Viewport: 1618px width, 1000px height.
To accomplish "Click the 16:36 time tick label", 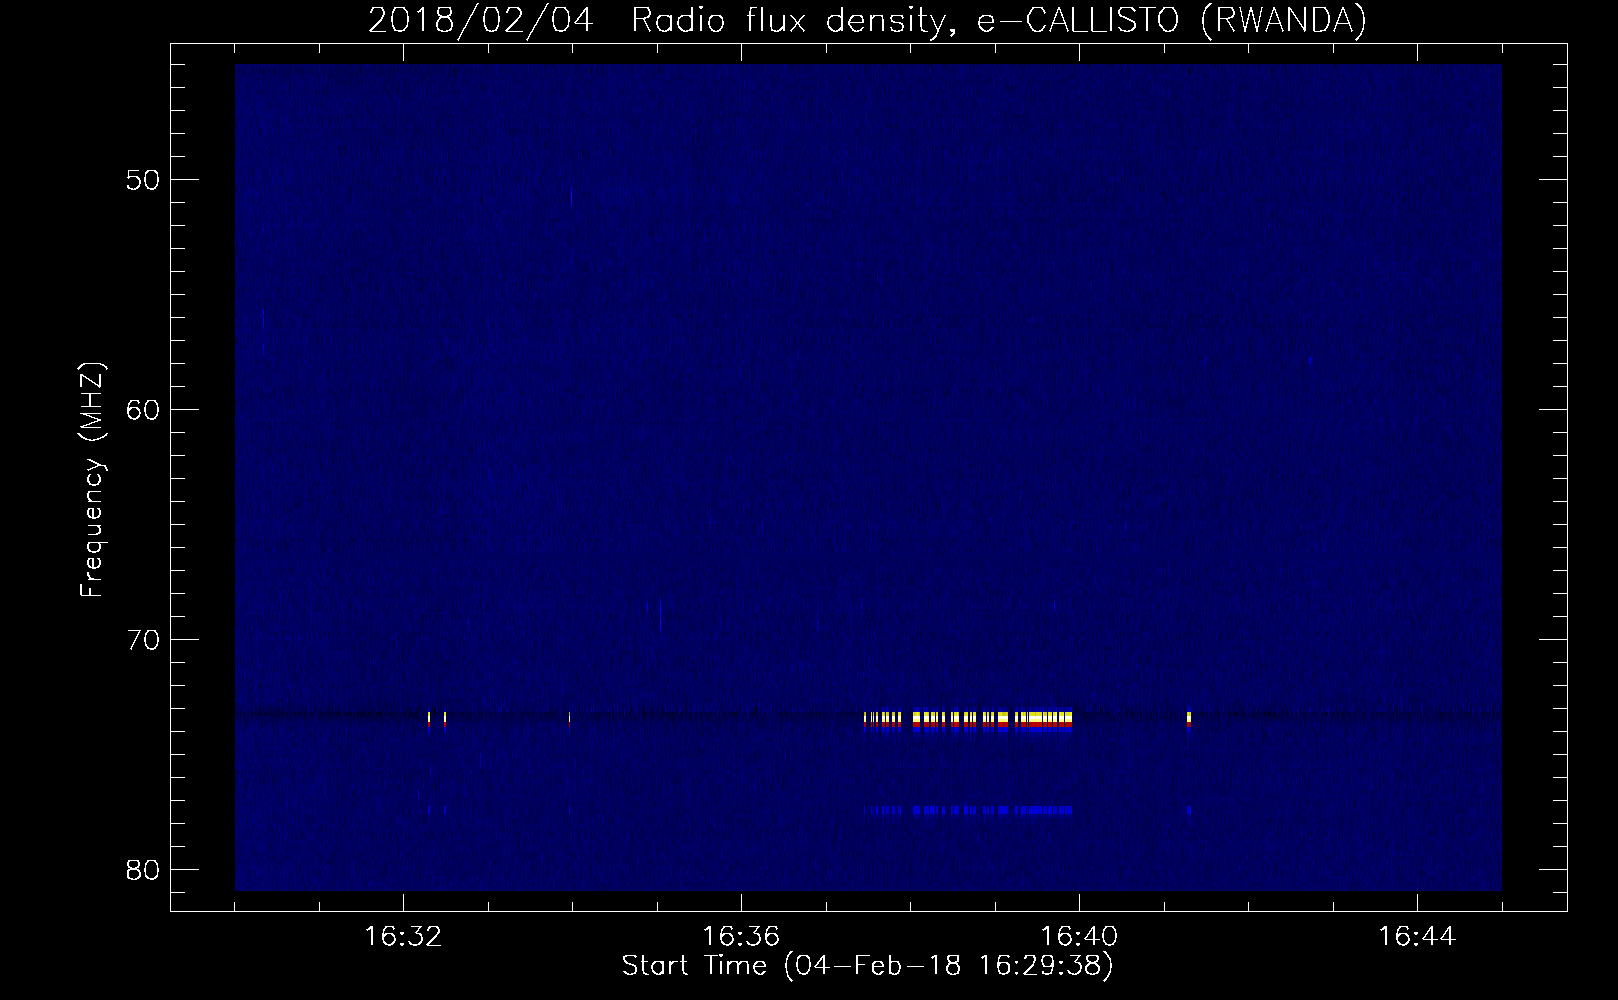I will click(741, 938).
